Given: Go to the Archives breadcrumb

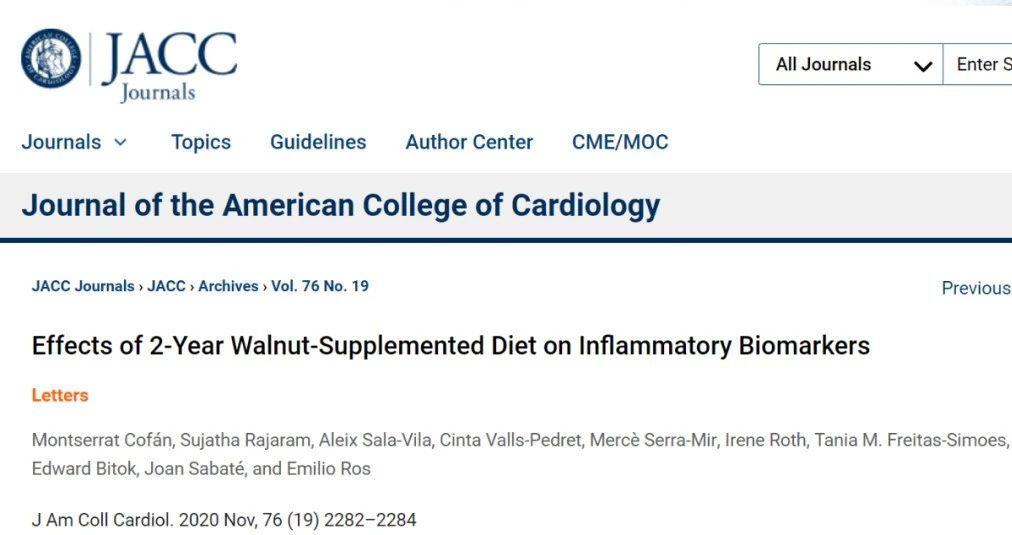Looking at the screenshot, I should (228, 286).
